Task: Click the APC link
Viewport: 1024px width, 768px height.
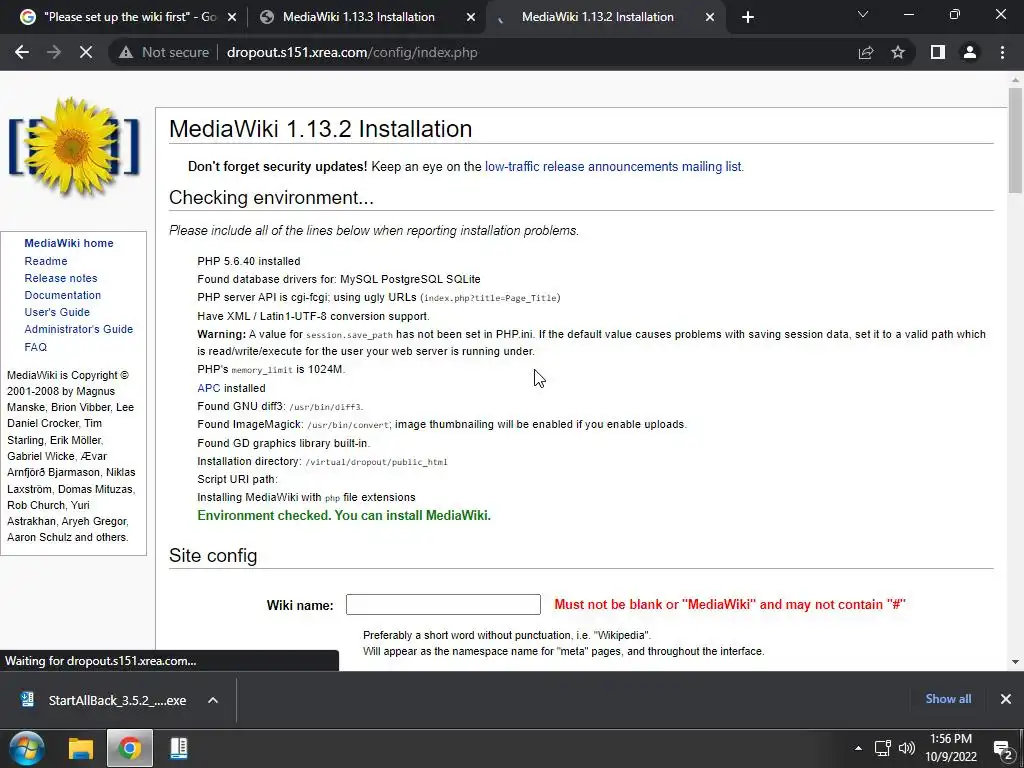Action: tap(208, 388)
